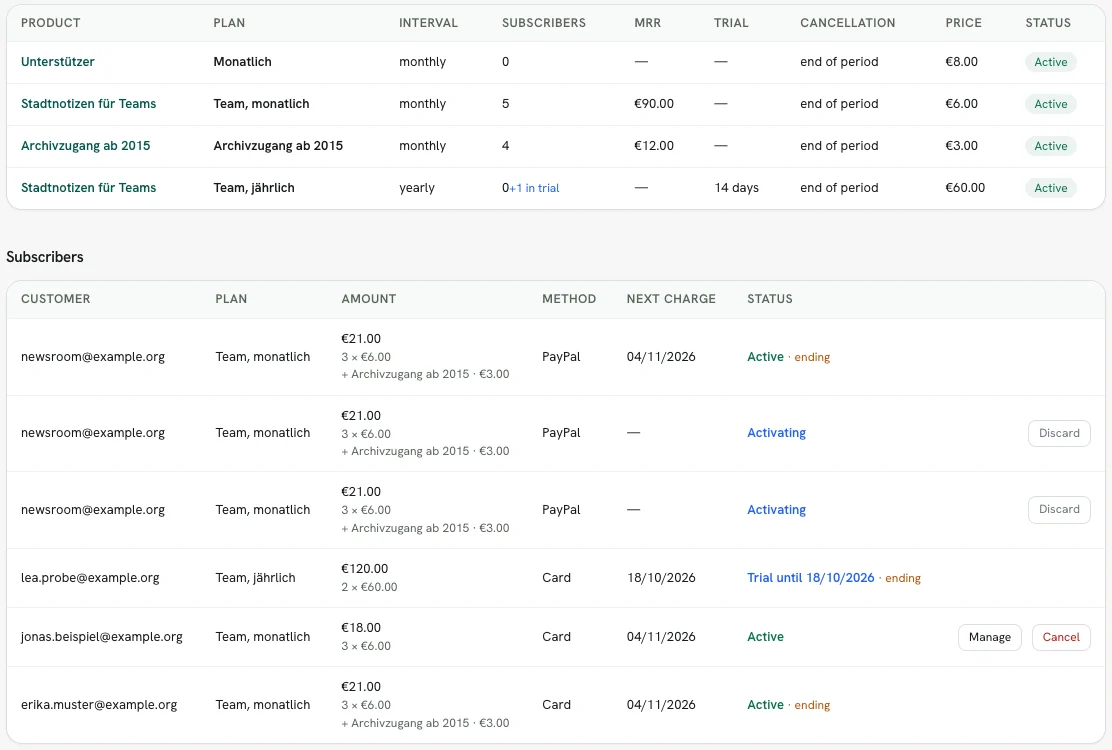
Task: Click the 'Trial until 18/10/2026' status
Action: 811,578
